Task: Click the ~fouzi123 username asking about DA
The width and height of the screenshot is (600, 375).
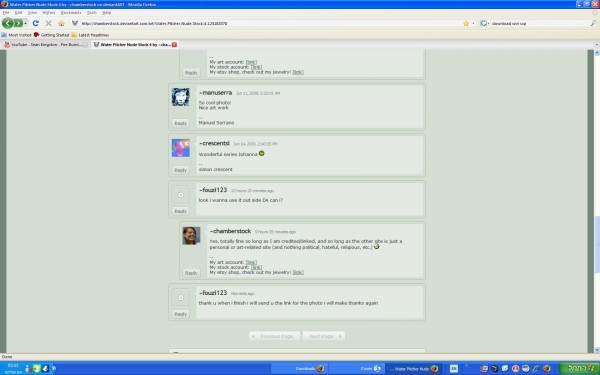Action: (x=213, y=190)
